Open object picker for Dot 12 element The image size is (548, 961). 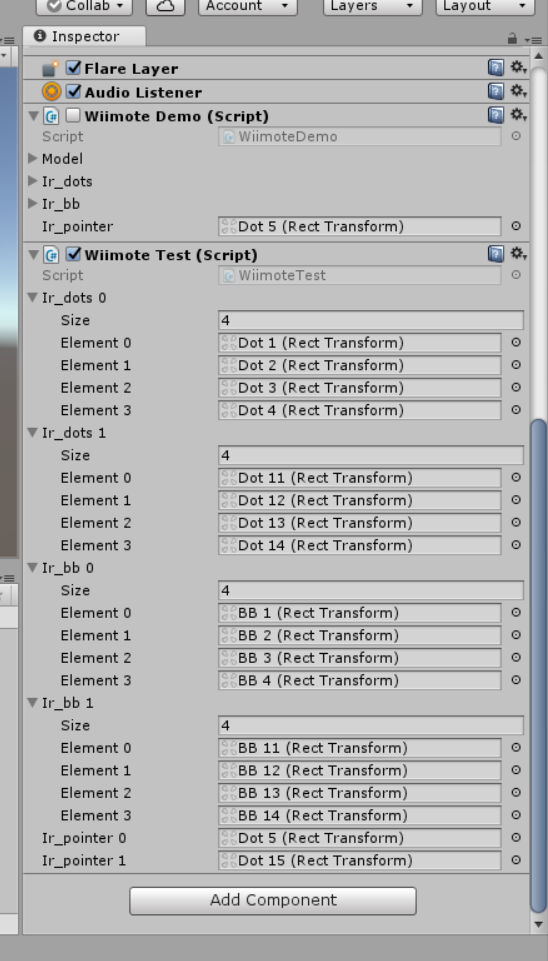coord(516,500)
